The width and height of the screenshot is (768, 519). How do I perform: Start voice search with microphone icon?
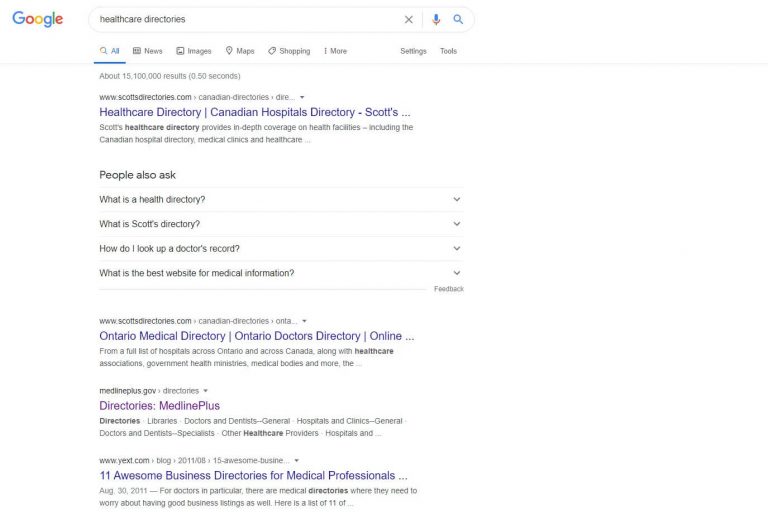point(436,20)
